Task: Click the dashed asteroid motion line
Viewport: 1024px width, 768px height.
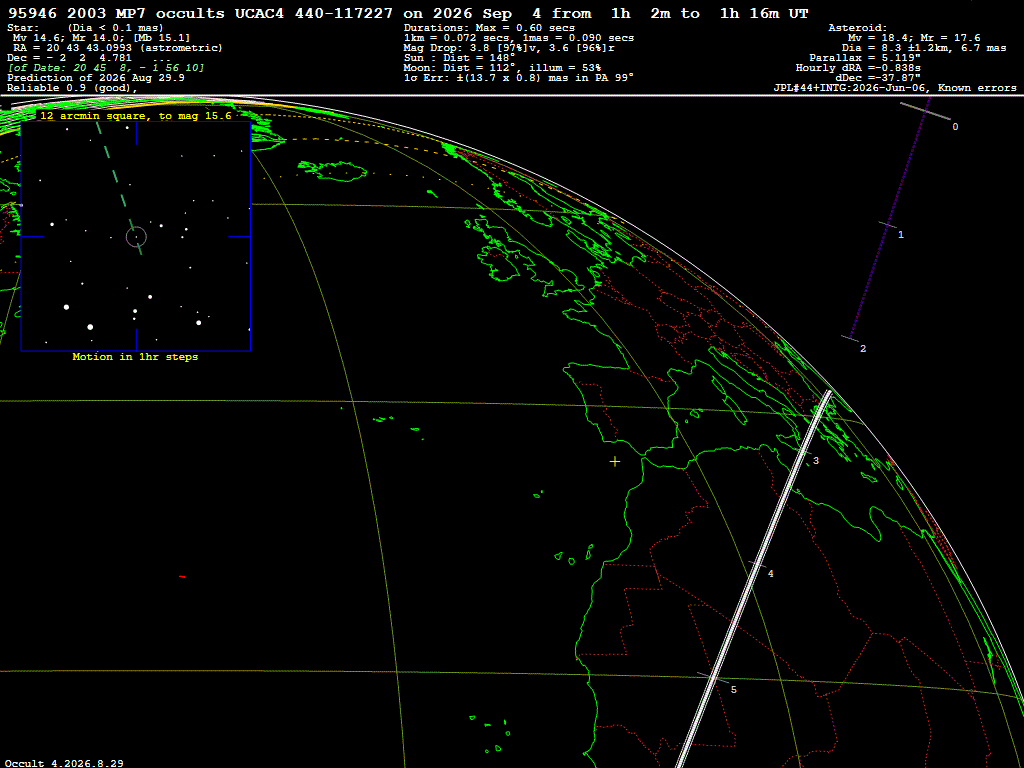Action: click(x=119, y=188)
